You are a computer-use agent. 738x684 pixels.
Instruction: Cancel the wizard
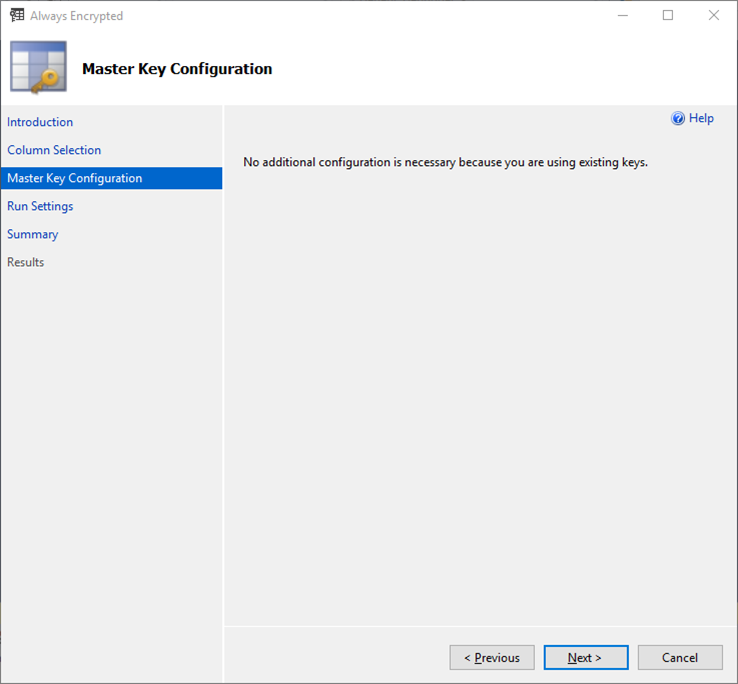point(680,657)
